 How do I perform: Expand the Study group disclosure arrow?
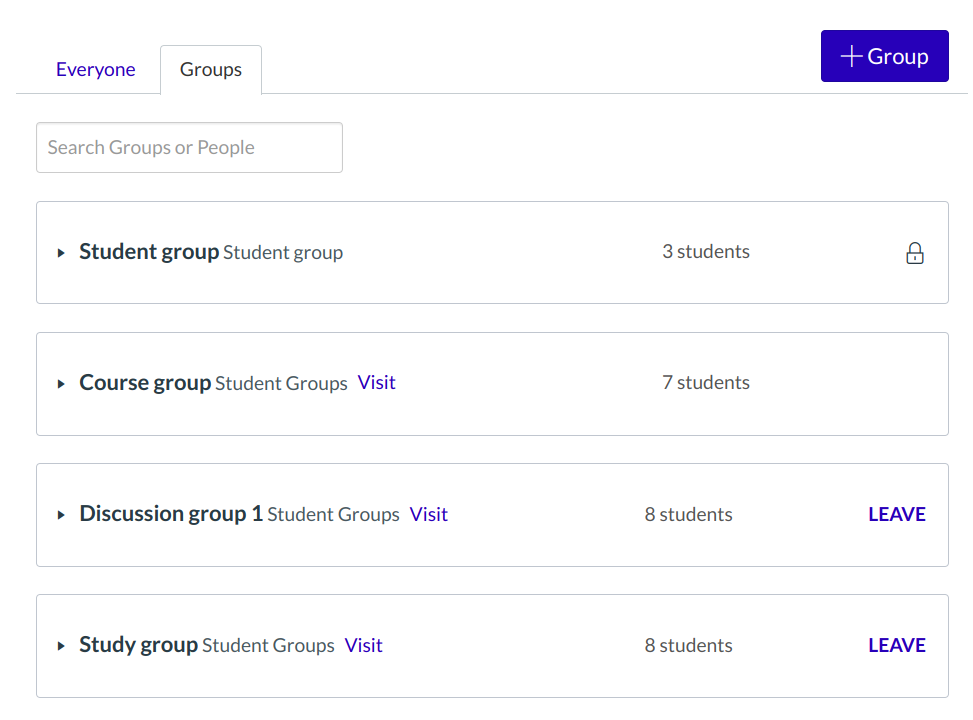pyautogui.click(x=61, y=646)
